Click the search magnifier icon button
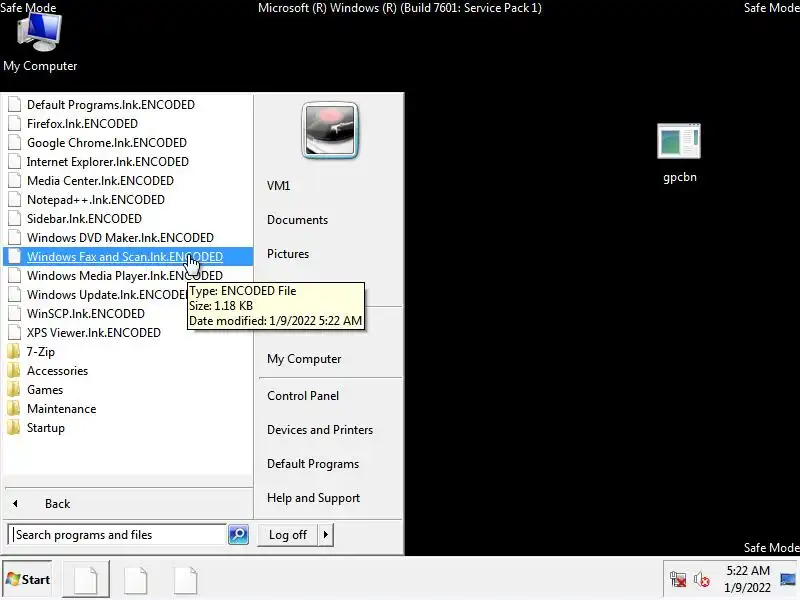This screenshot has width=800, height=600. (x=238, y=535)
